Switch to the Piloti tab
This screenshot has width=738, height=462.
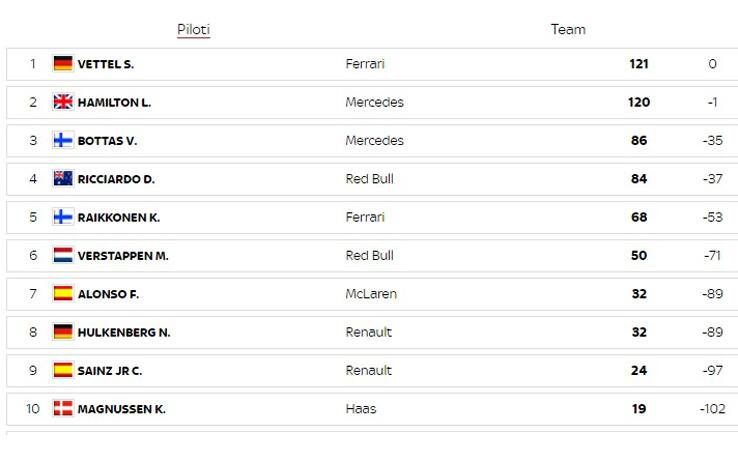[x=193, y=30]
